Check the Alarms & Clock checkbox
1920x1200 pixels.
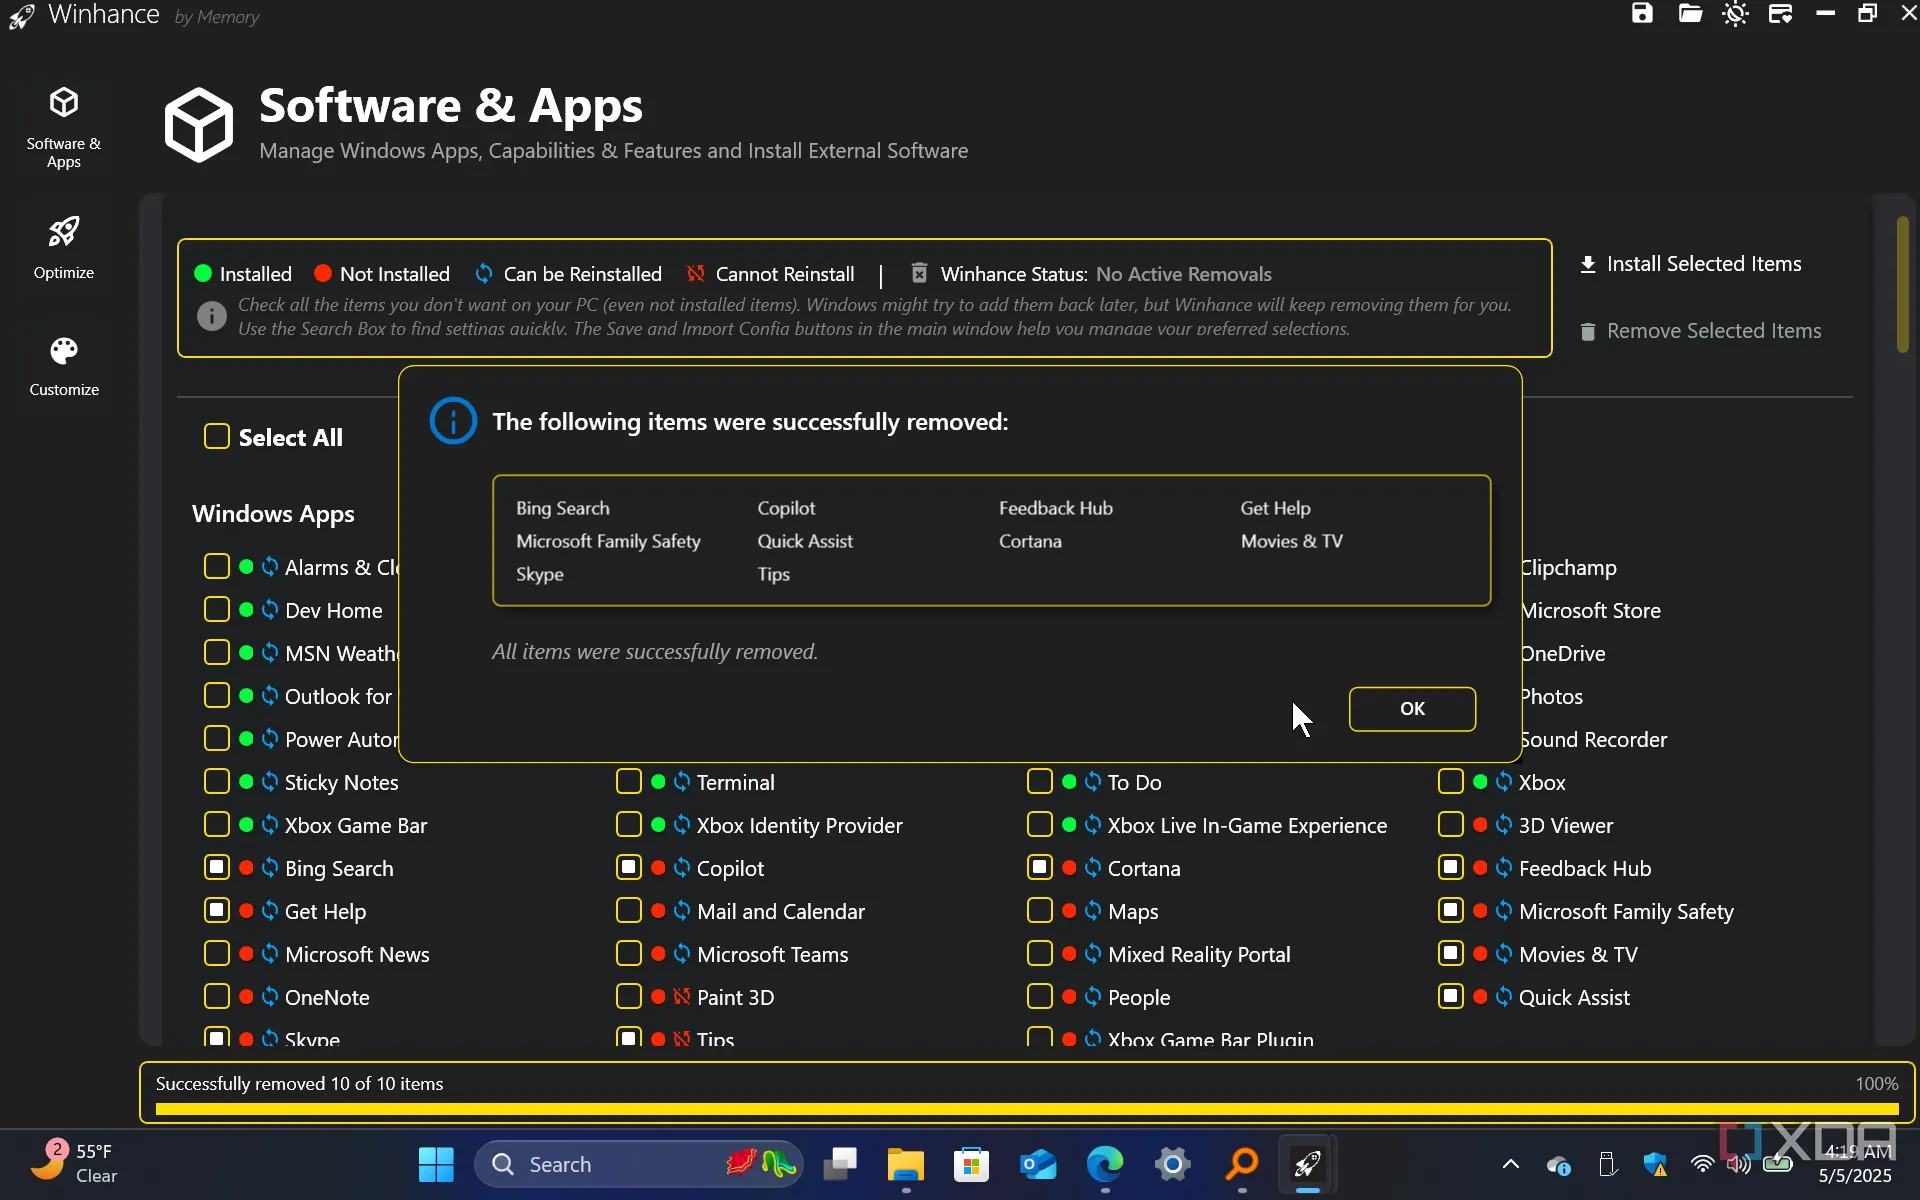[x=217, y=567]
